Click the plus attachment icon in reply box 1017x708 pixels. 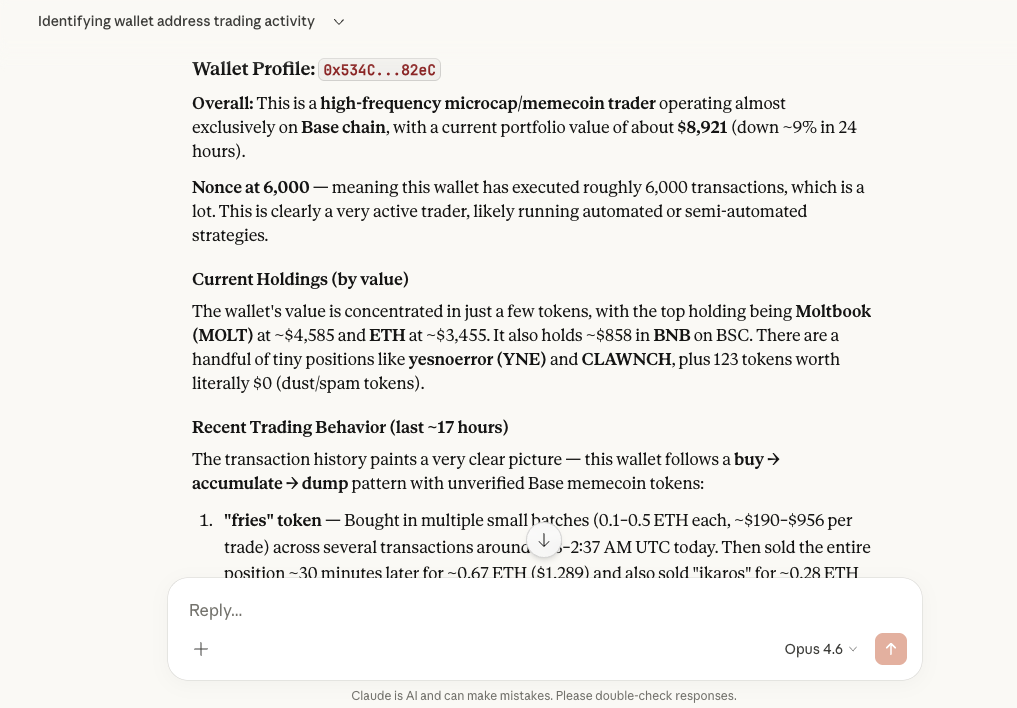pos(201,649)
